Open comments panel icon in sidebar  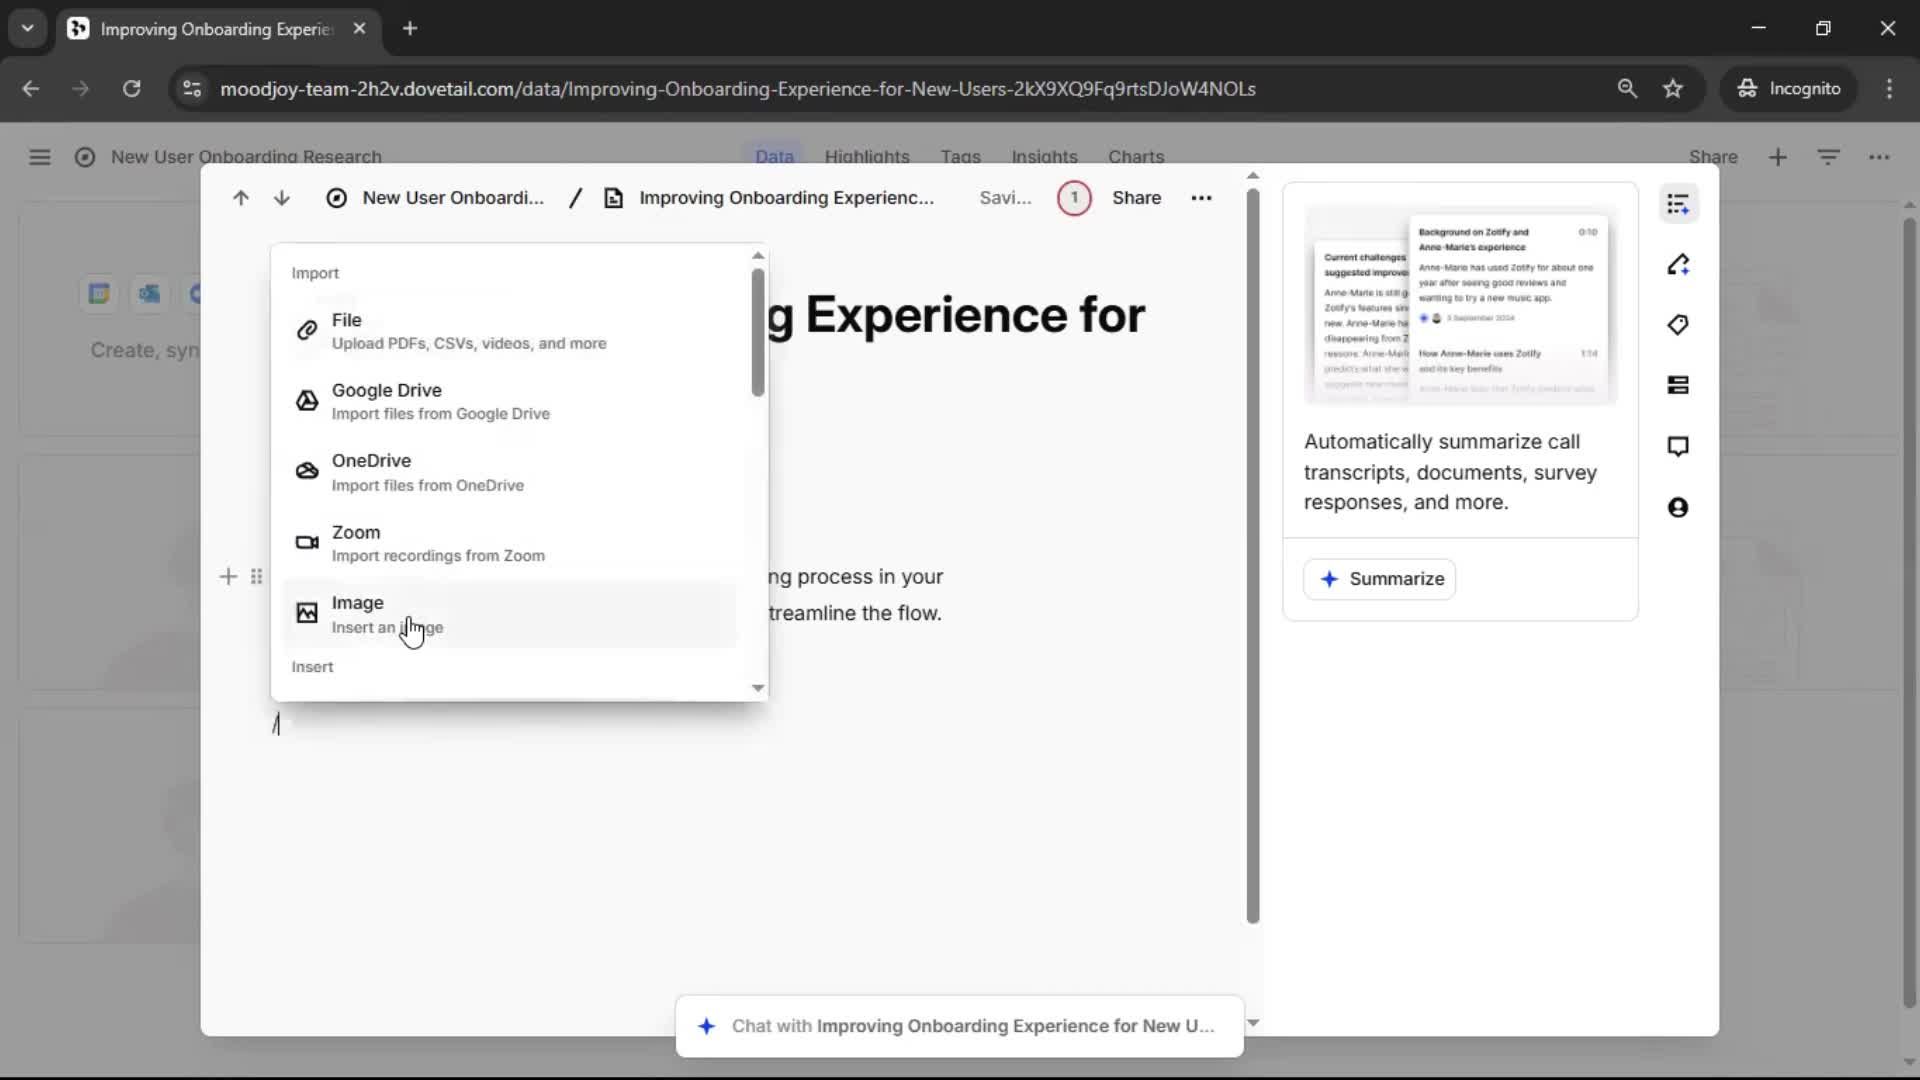click(1678, 446)
